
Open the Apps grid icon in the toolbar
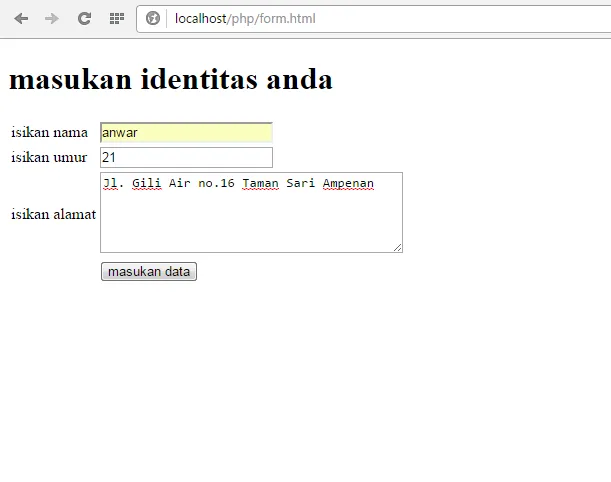click(x=116, y=18)
